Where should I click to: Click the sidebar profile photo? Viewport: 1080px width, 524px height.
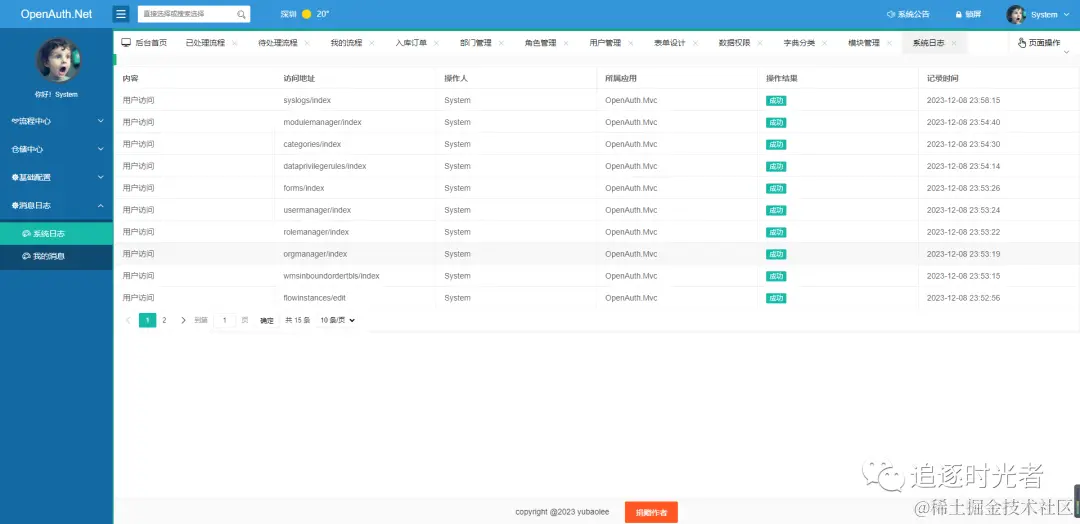click(59, 61)
